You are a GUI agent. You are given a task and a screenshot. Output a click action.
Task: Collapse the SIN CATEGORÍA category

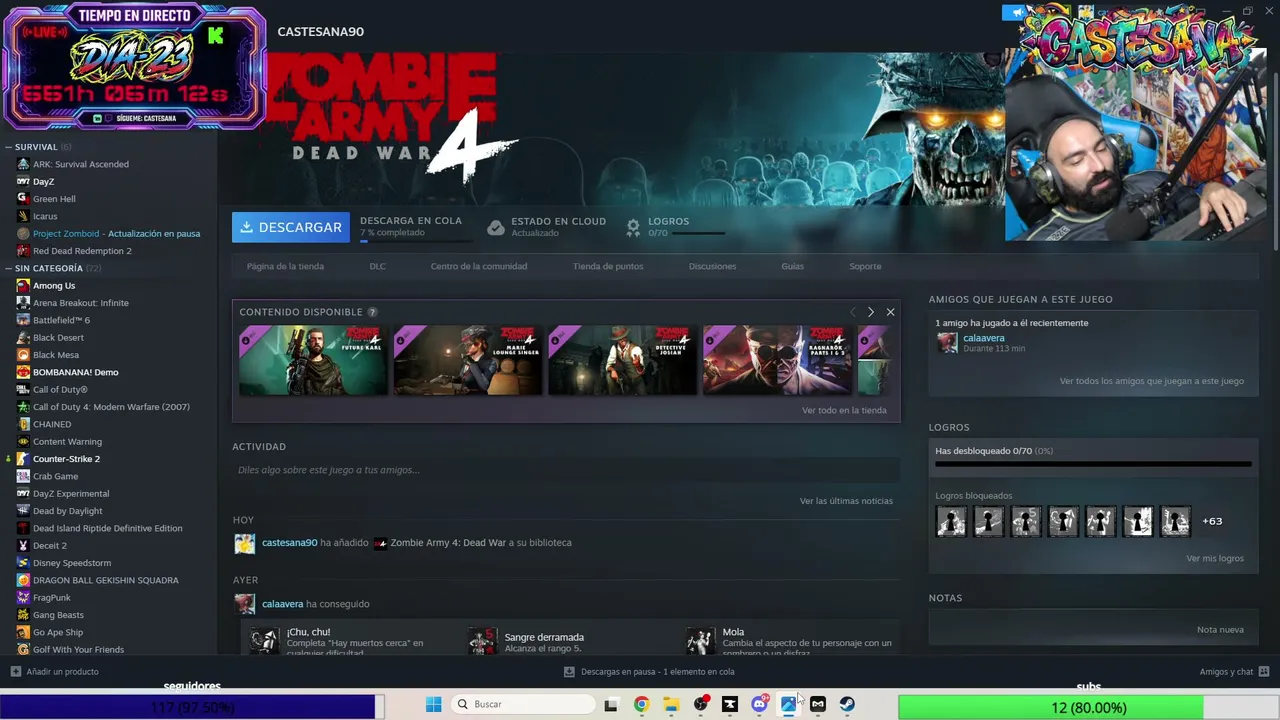coord(8,268)
